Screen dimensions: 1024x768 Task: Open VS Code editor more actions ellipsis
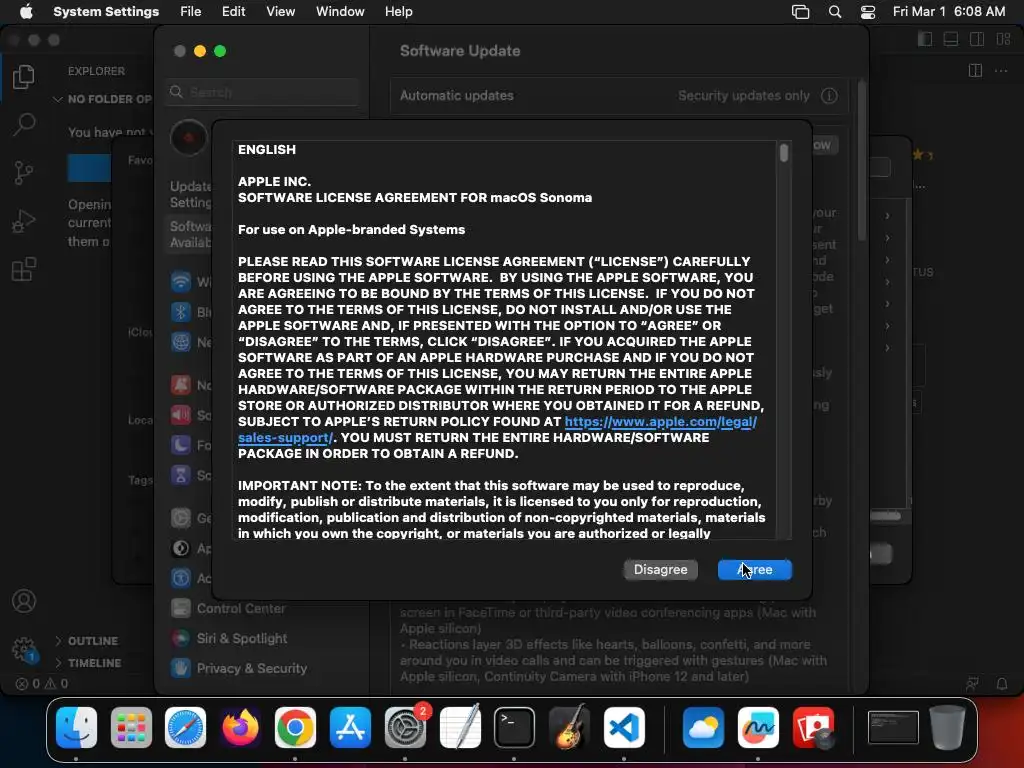click(x=1001, y=71)
